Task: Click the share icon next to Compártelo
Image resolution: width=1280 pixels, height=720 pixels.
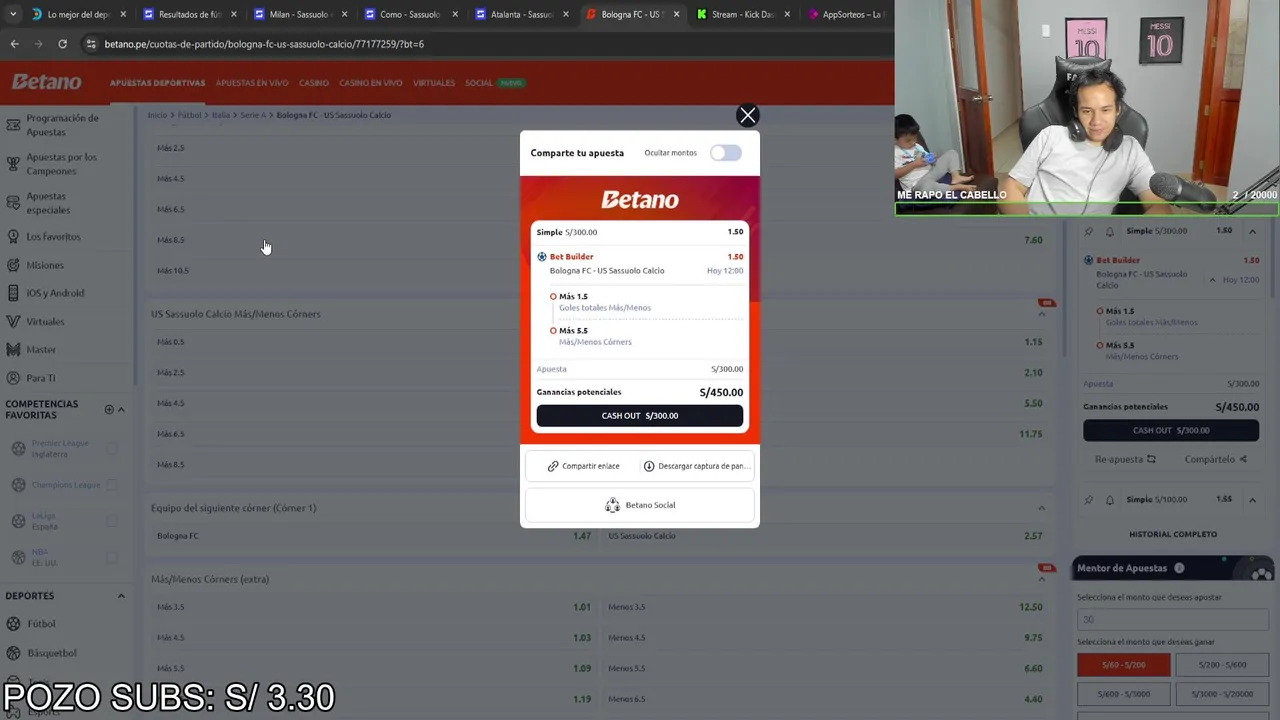Action: coord(1243,459)
